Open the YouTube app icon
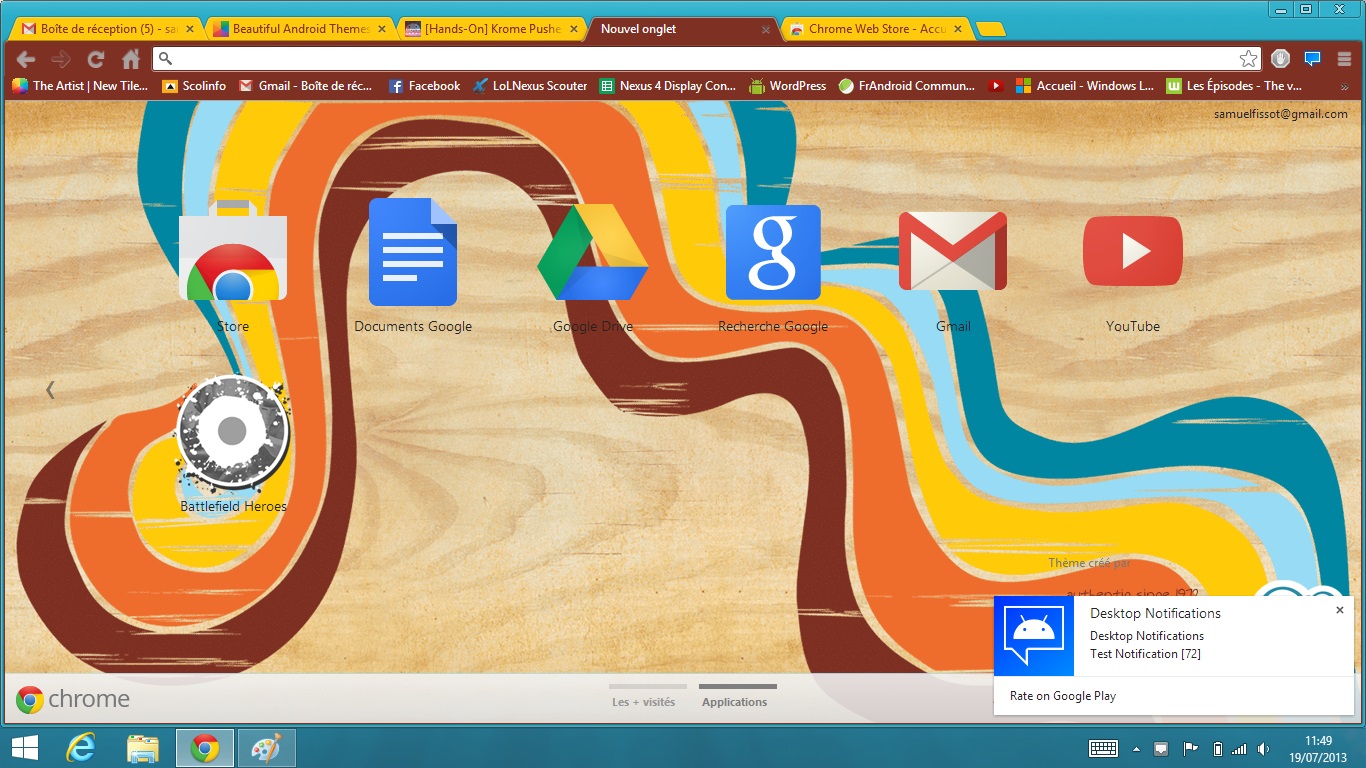 tap(1133, 251)
